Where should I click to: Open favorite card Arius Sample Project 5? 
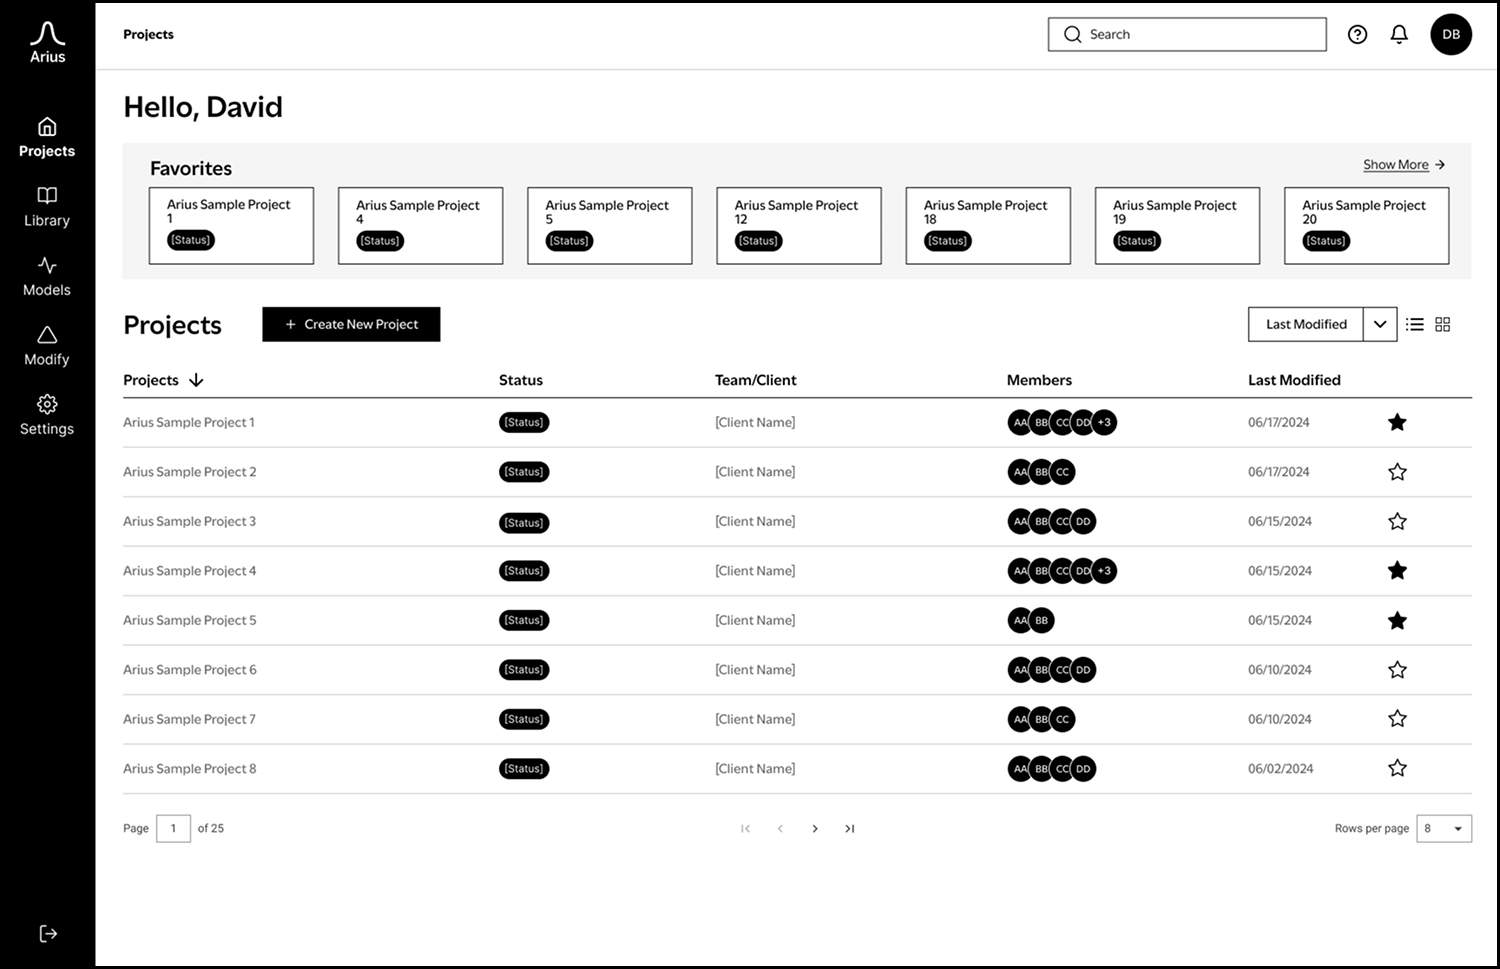pos(610,226)
